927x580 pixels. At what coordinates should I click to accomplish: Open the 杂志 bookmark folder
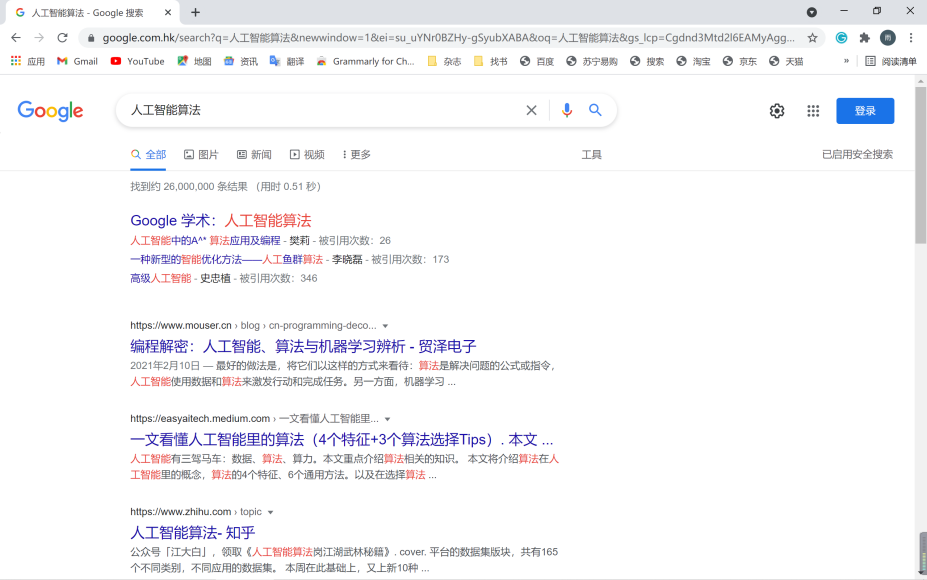(444, 61)
